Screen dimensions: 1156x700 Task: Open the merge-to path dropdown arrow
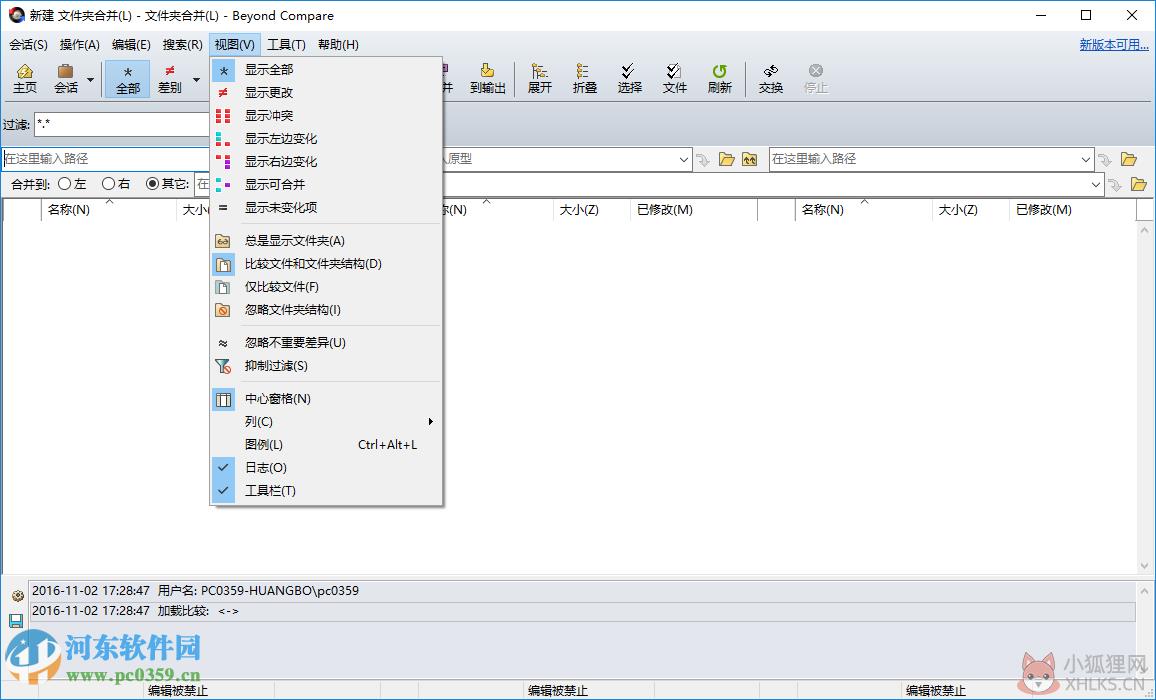tap(1096, 184)
